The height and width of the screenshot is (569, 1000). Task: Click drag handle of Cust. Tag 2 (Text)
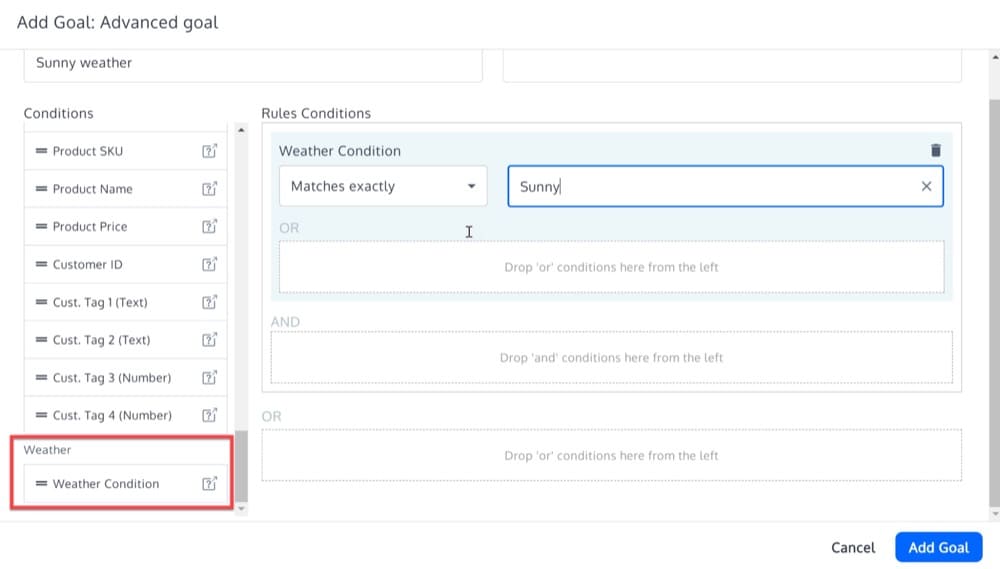pos(41,340)
